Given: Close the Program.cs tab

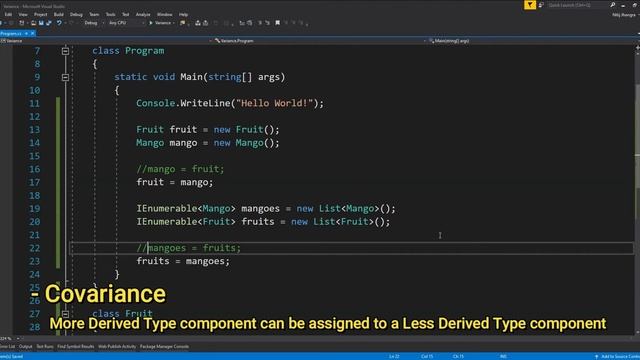Looking at the screenshot, I should click(x=33, y=33).
